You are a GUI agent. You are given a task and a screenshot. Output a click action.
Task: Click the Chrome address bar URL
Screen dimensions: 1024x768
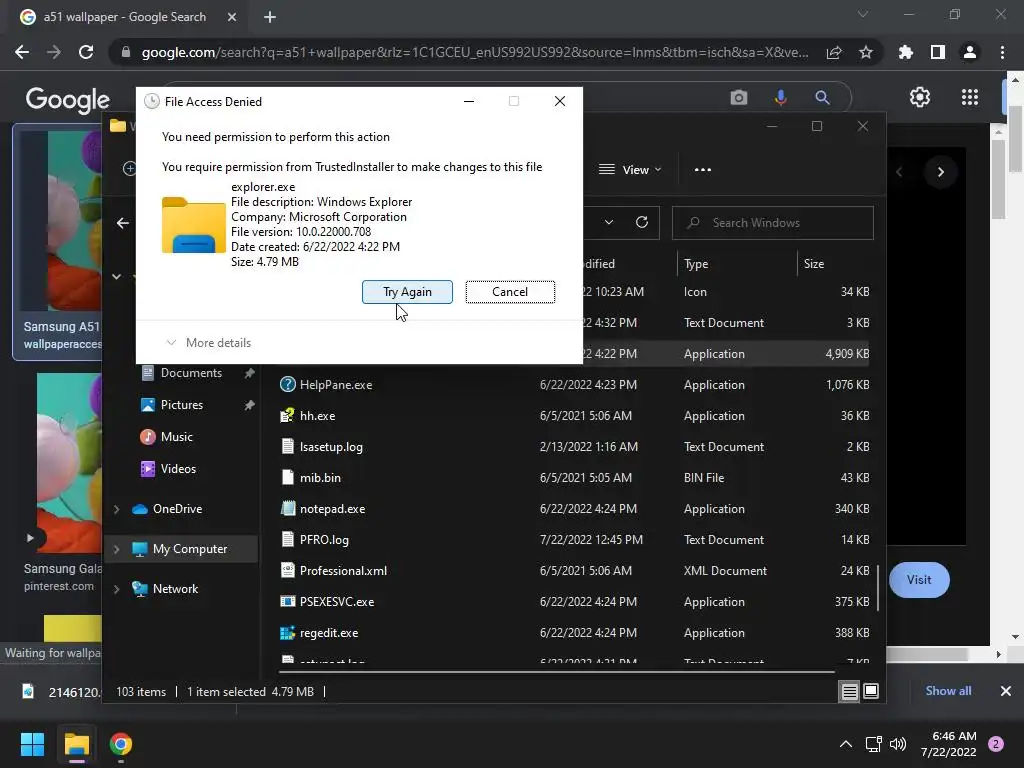[475, 52]
